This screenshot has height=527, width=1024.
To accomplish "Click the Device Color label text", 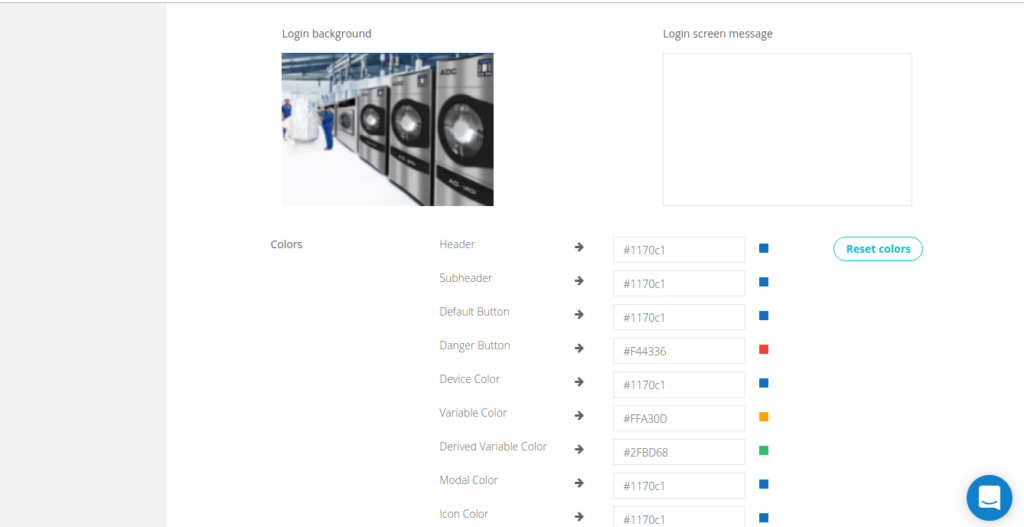I will coord(470,379).
